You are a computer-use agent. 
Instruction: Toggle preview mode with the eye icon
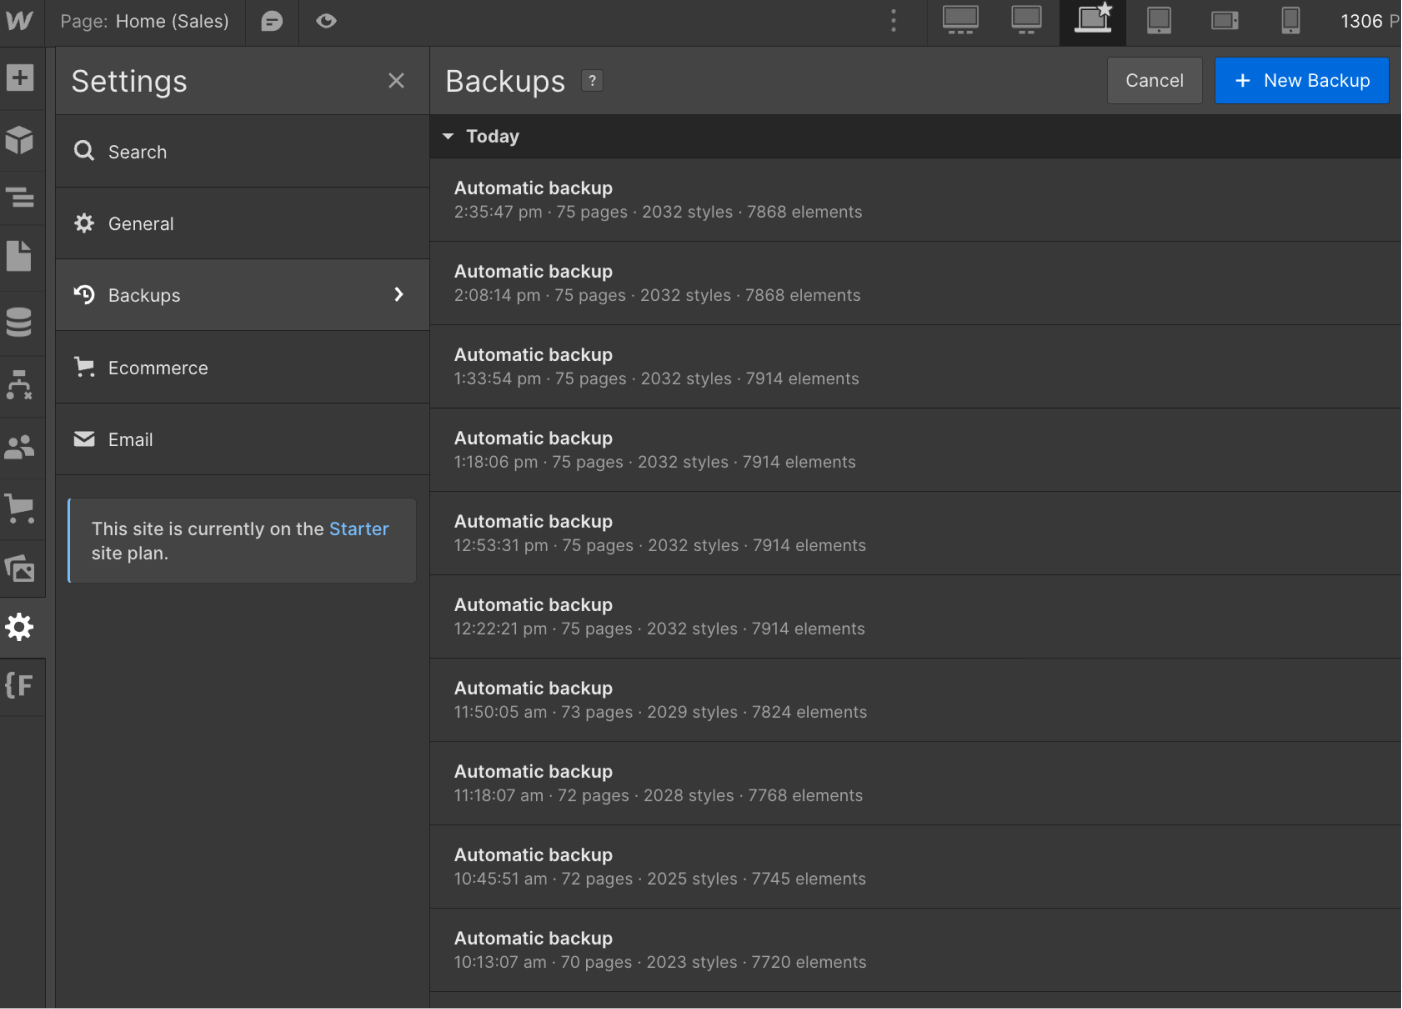tap(326, 21)
